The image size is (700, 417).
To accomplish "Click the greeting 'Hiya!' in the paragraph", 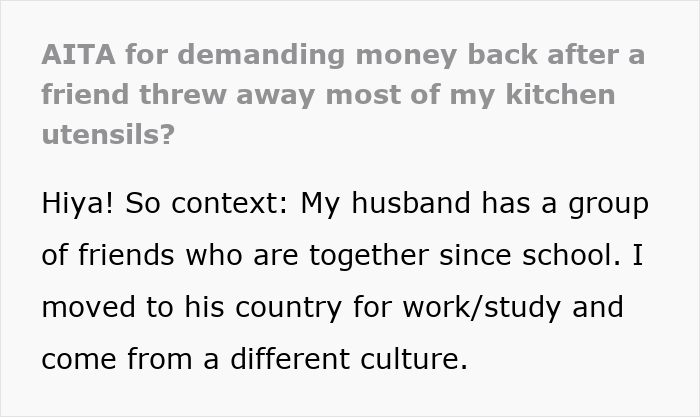I will point(78,204).
